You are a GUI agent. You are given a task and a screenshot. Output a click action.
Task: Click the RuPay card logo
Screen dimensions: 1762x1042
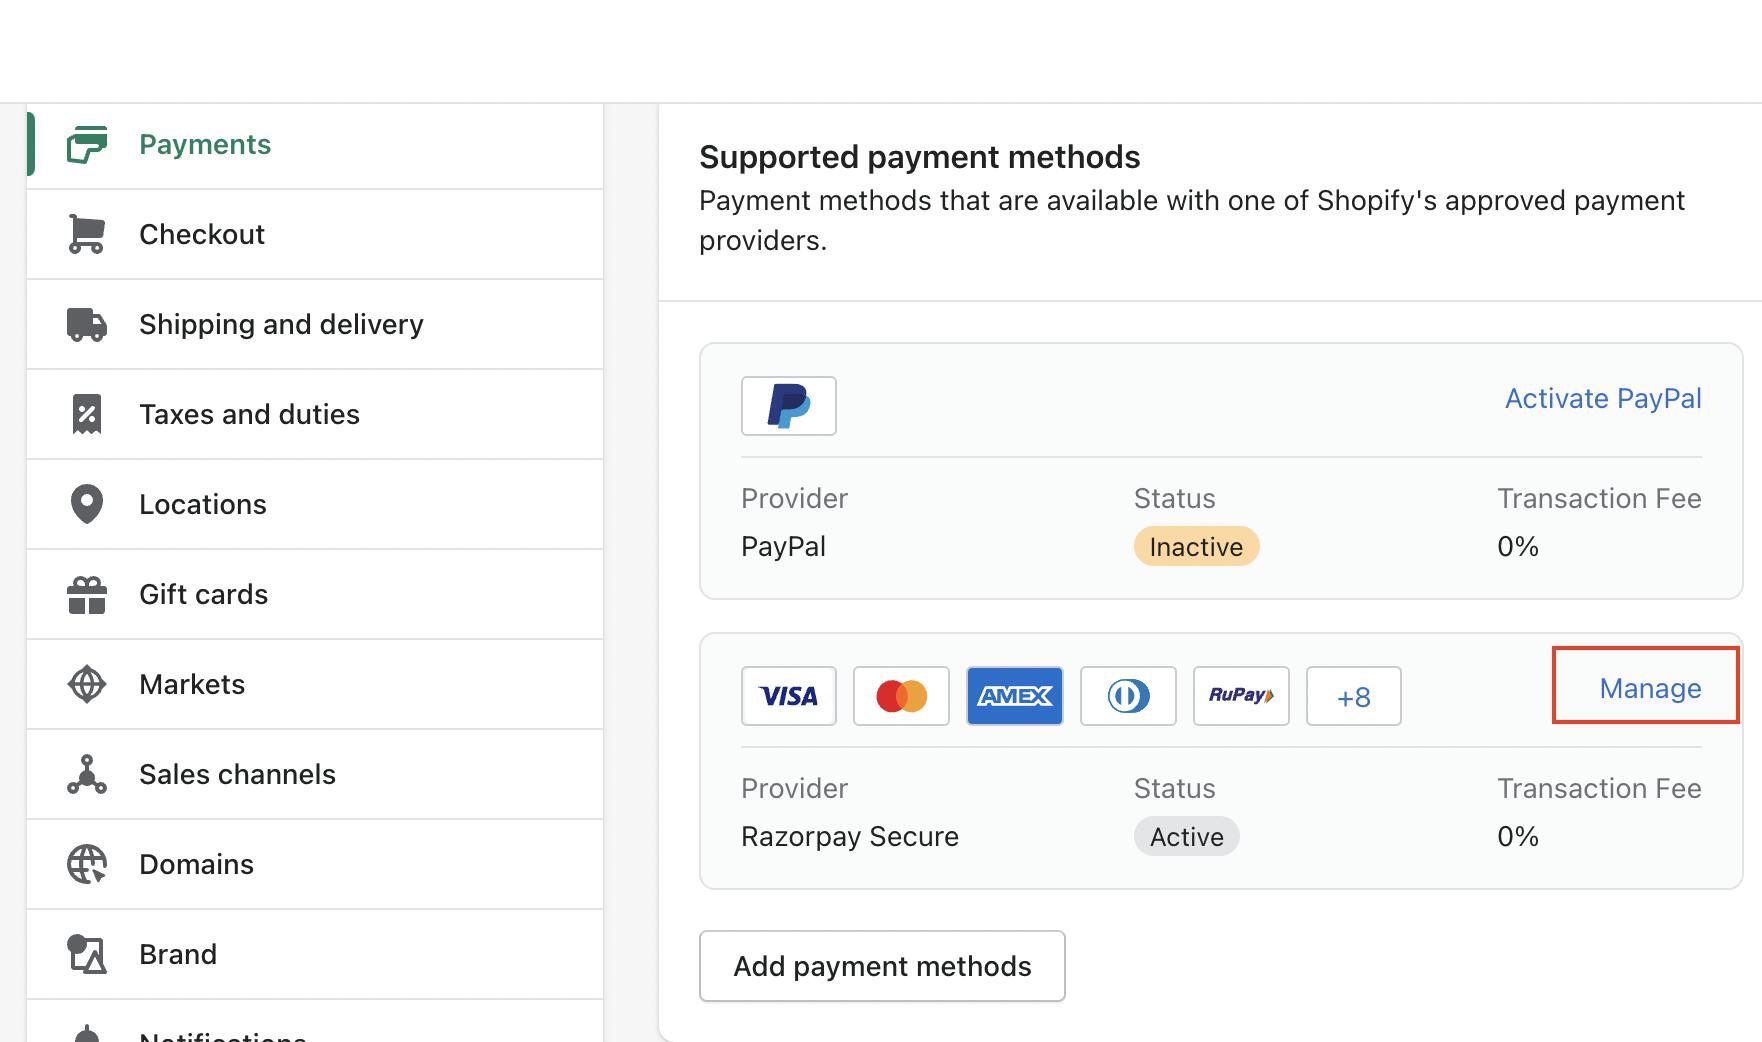(x=1240, y=696)
